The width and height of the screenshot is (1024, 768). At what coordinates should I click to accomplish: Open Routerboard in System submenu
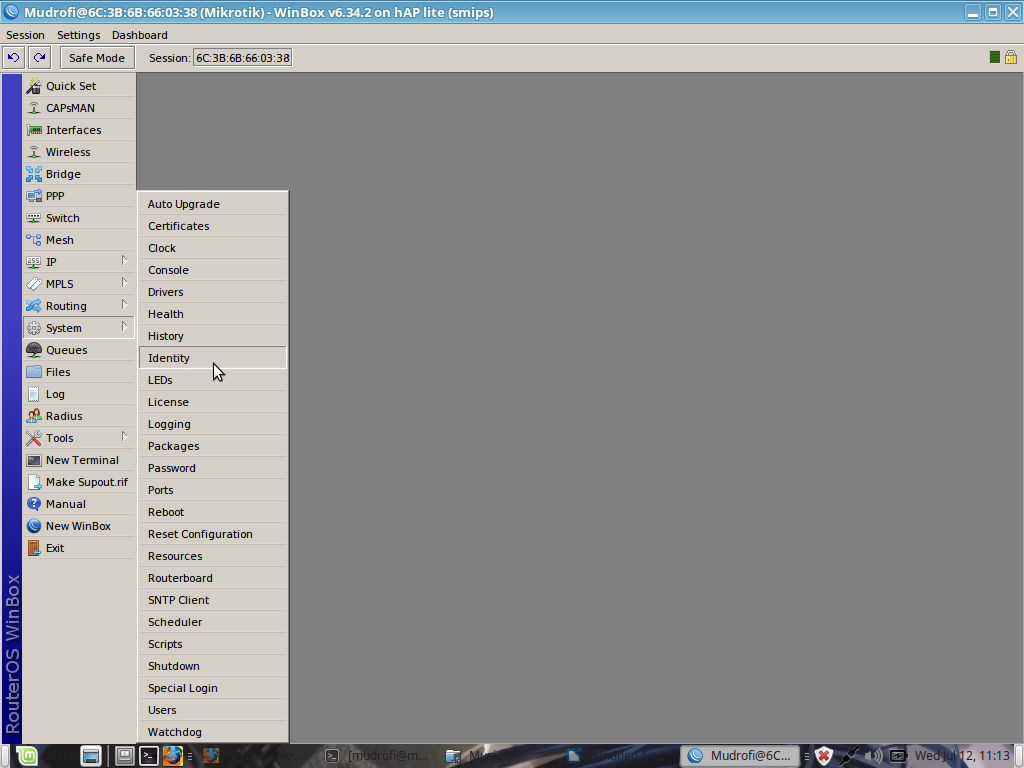click(213, 578)
